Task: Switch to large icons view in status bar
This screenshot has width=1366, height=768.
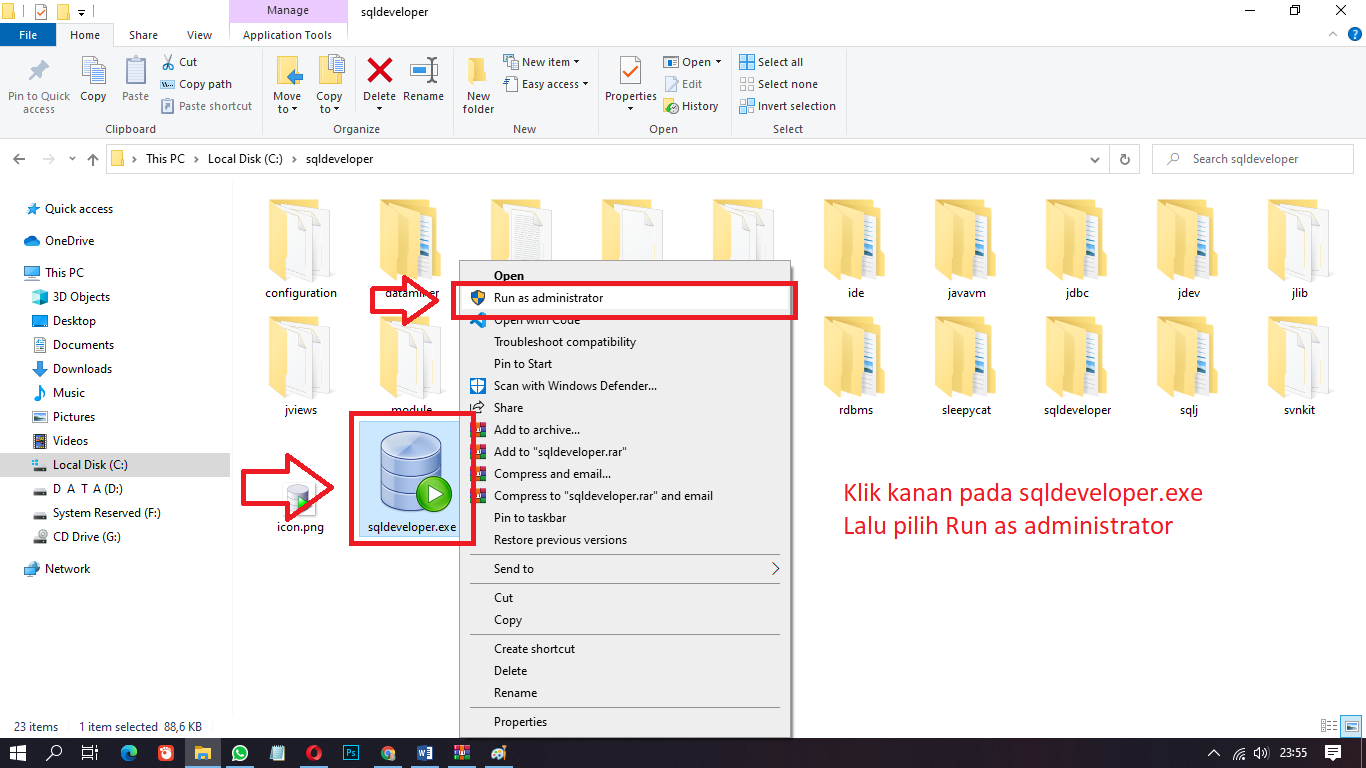Action: click(1351, 727)
